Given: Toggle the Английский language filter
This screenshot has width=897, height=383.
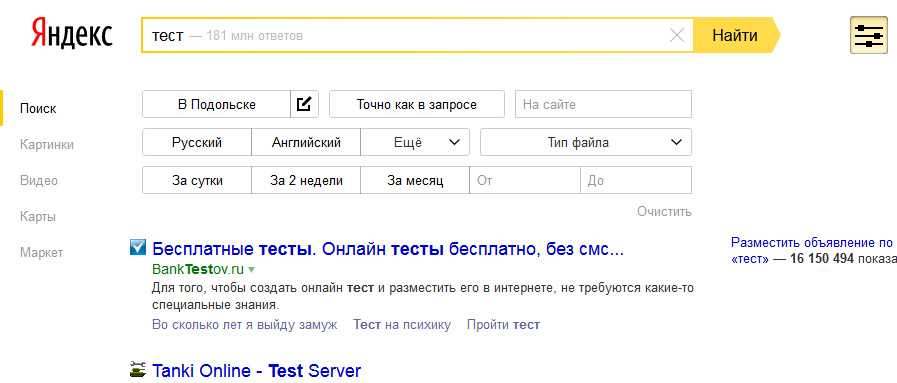Looking at the screenshot, I should 306,142.
